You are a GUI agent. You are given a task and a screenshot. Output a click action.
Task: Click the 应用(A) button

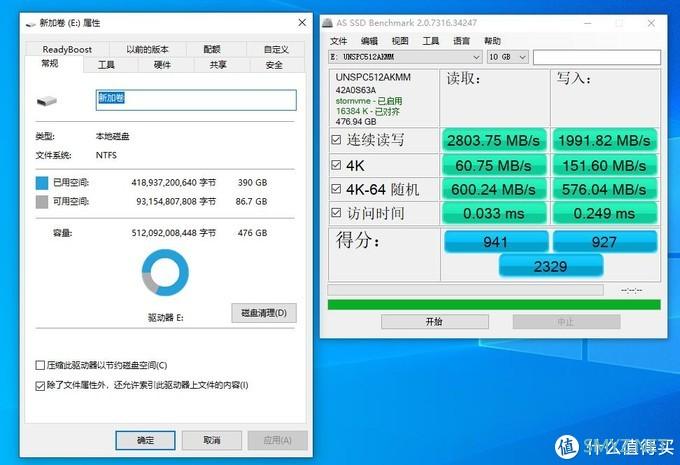pos(278,440)
